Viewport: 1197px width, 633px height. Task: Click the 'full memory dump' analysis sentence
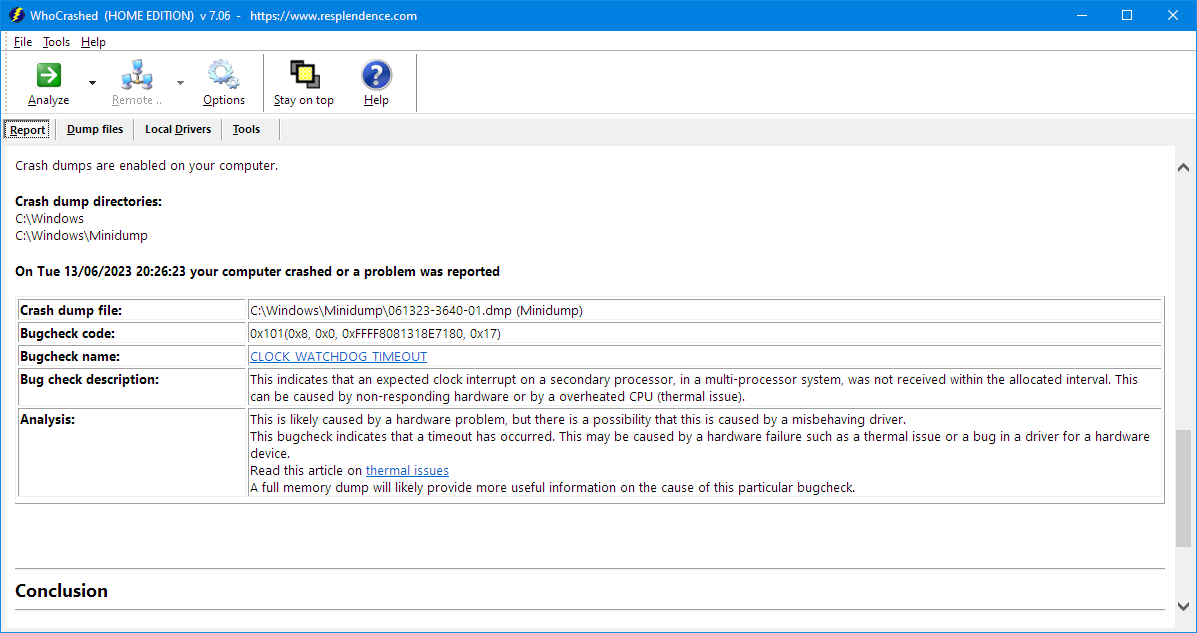[553, 487]
